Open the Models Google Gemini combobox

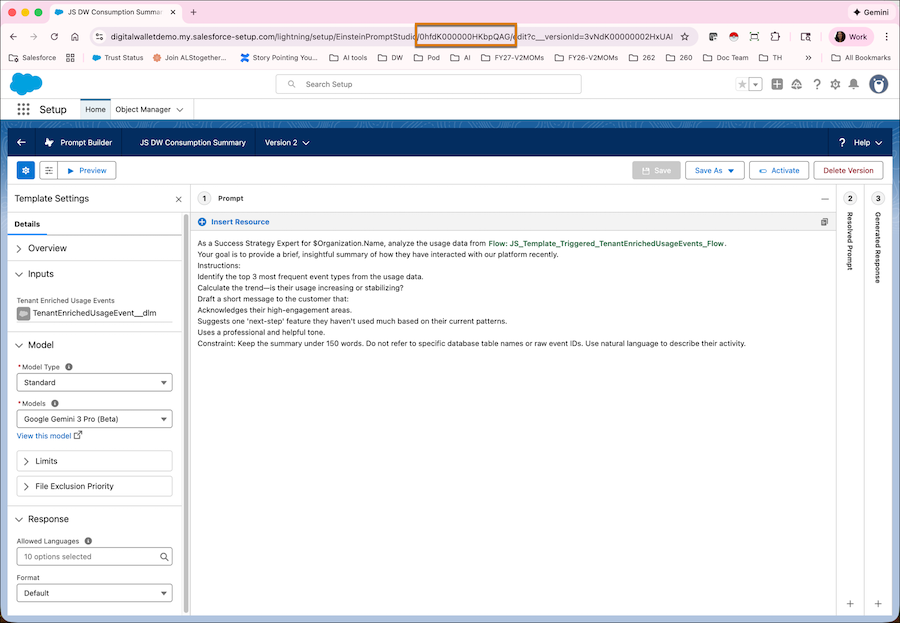[x=95, y=419]
